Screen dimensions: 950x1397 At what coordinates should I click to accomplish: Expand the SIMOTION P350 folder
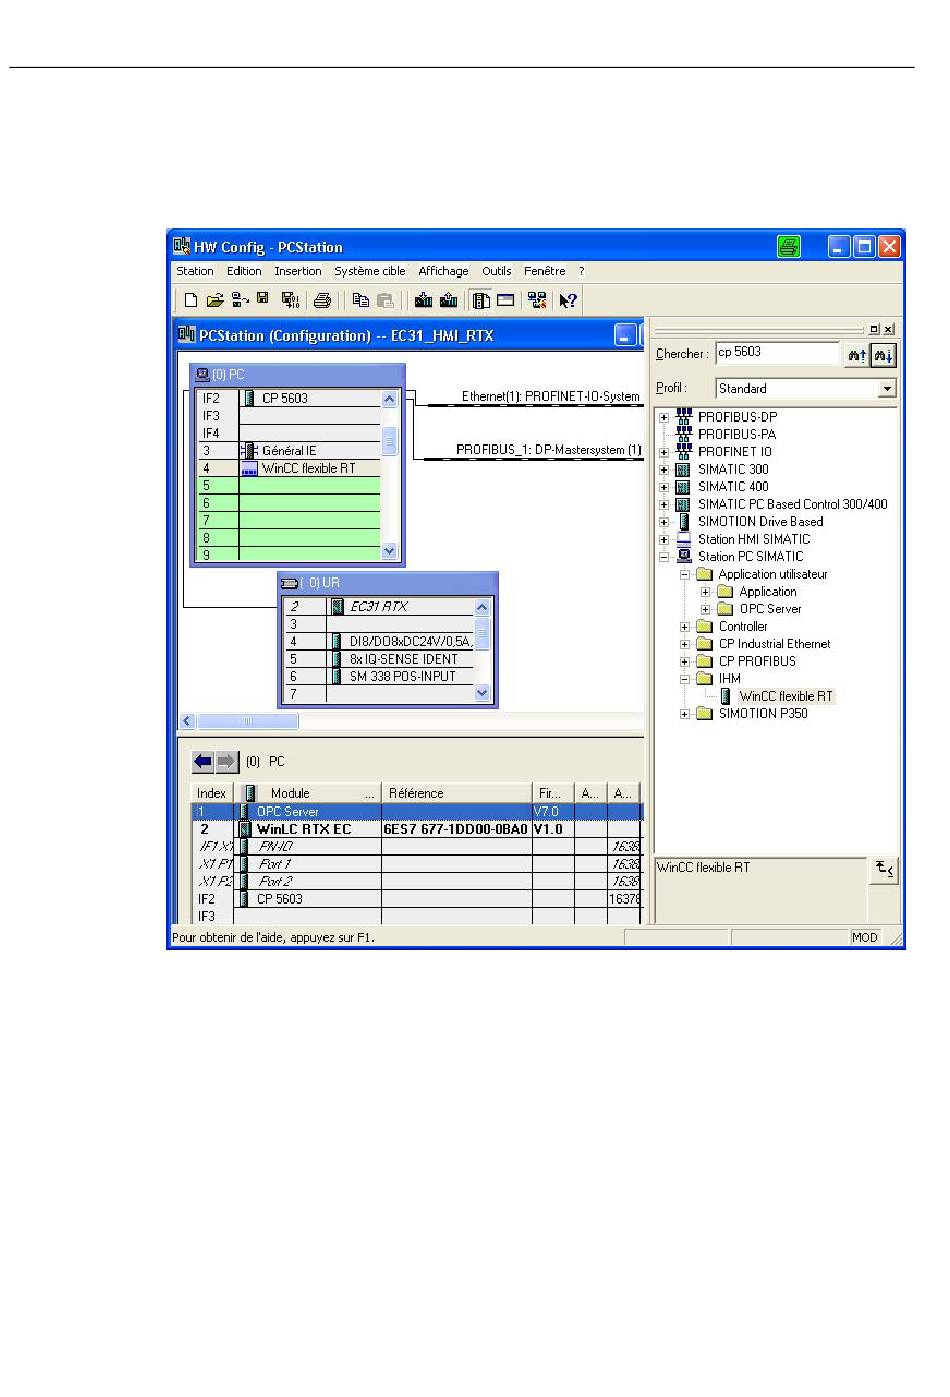pyautogui.click(x=685, y=714)
